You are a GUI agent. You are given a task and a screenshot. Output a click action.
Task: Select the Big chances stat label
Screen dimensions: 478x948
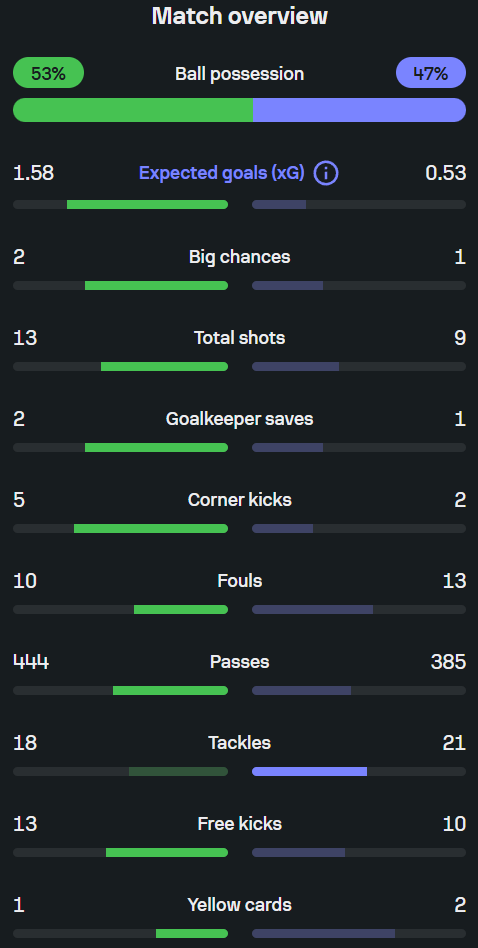[x=239, y=257]
